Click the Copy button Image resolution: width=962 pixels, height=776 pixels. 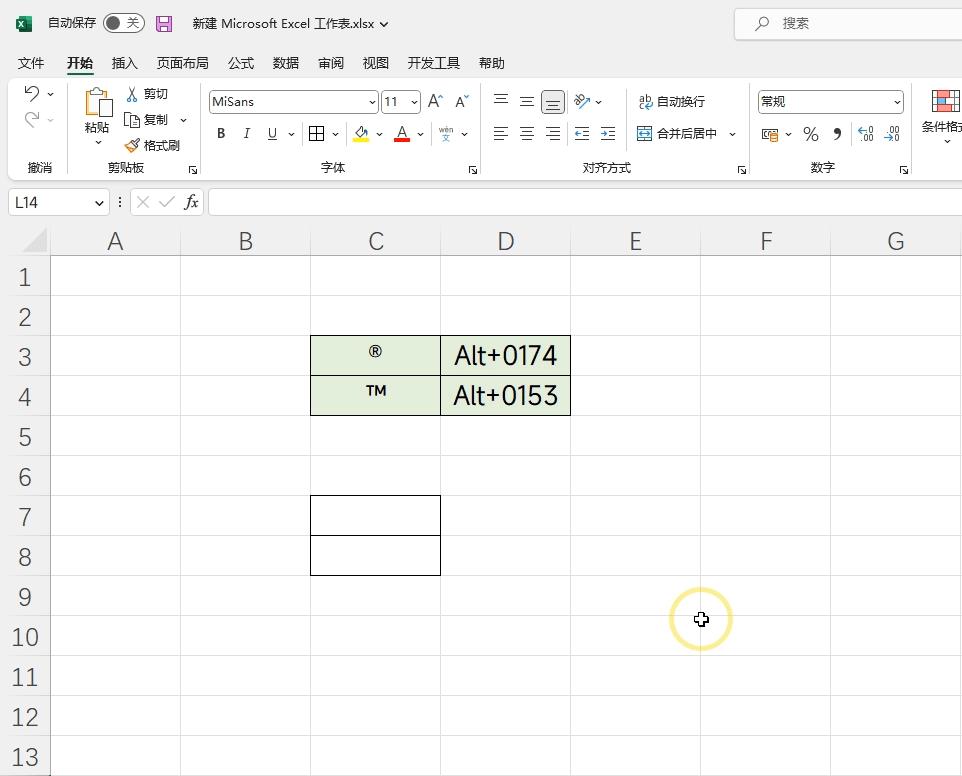[x=147, y=120]
